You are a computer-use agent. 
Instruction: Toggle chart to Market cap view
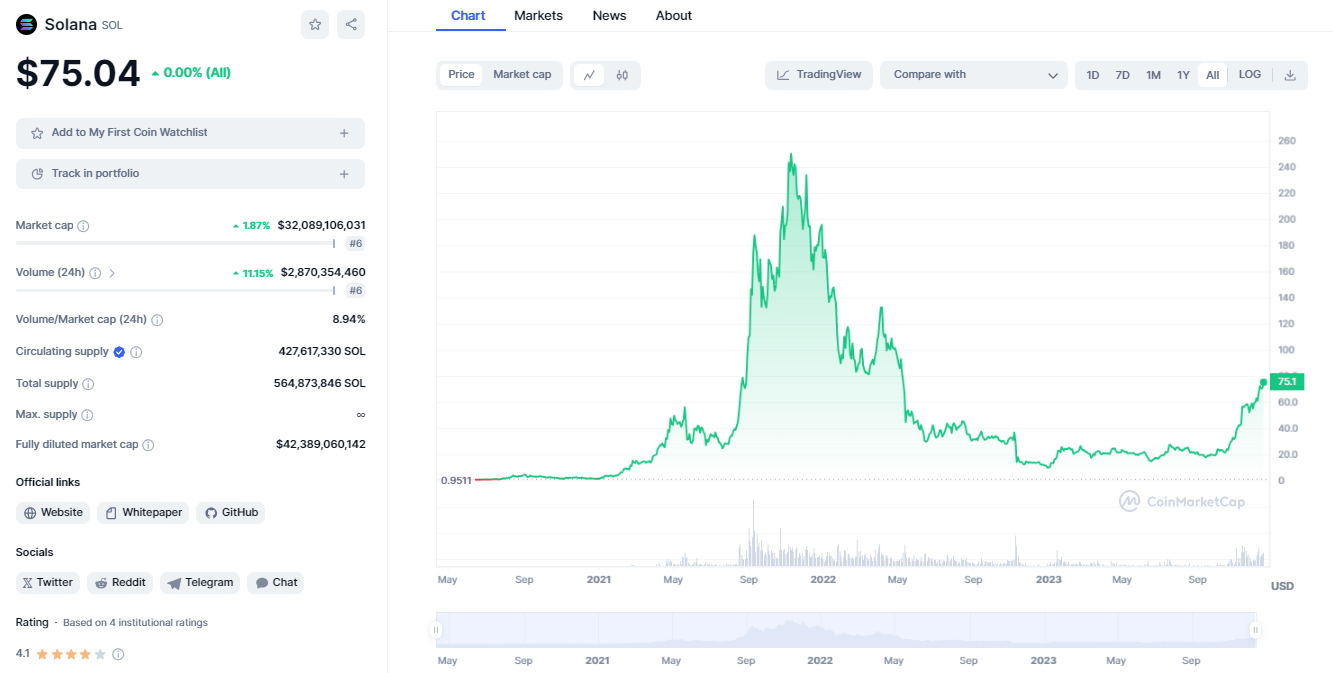click(x=522, y=75)
